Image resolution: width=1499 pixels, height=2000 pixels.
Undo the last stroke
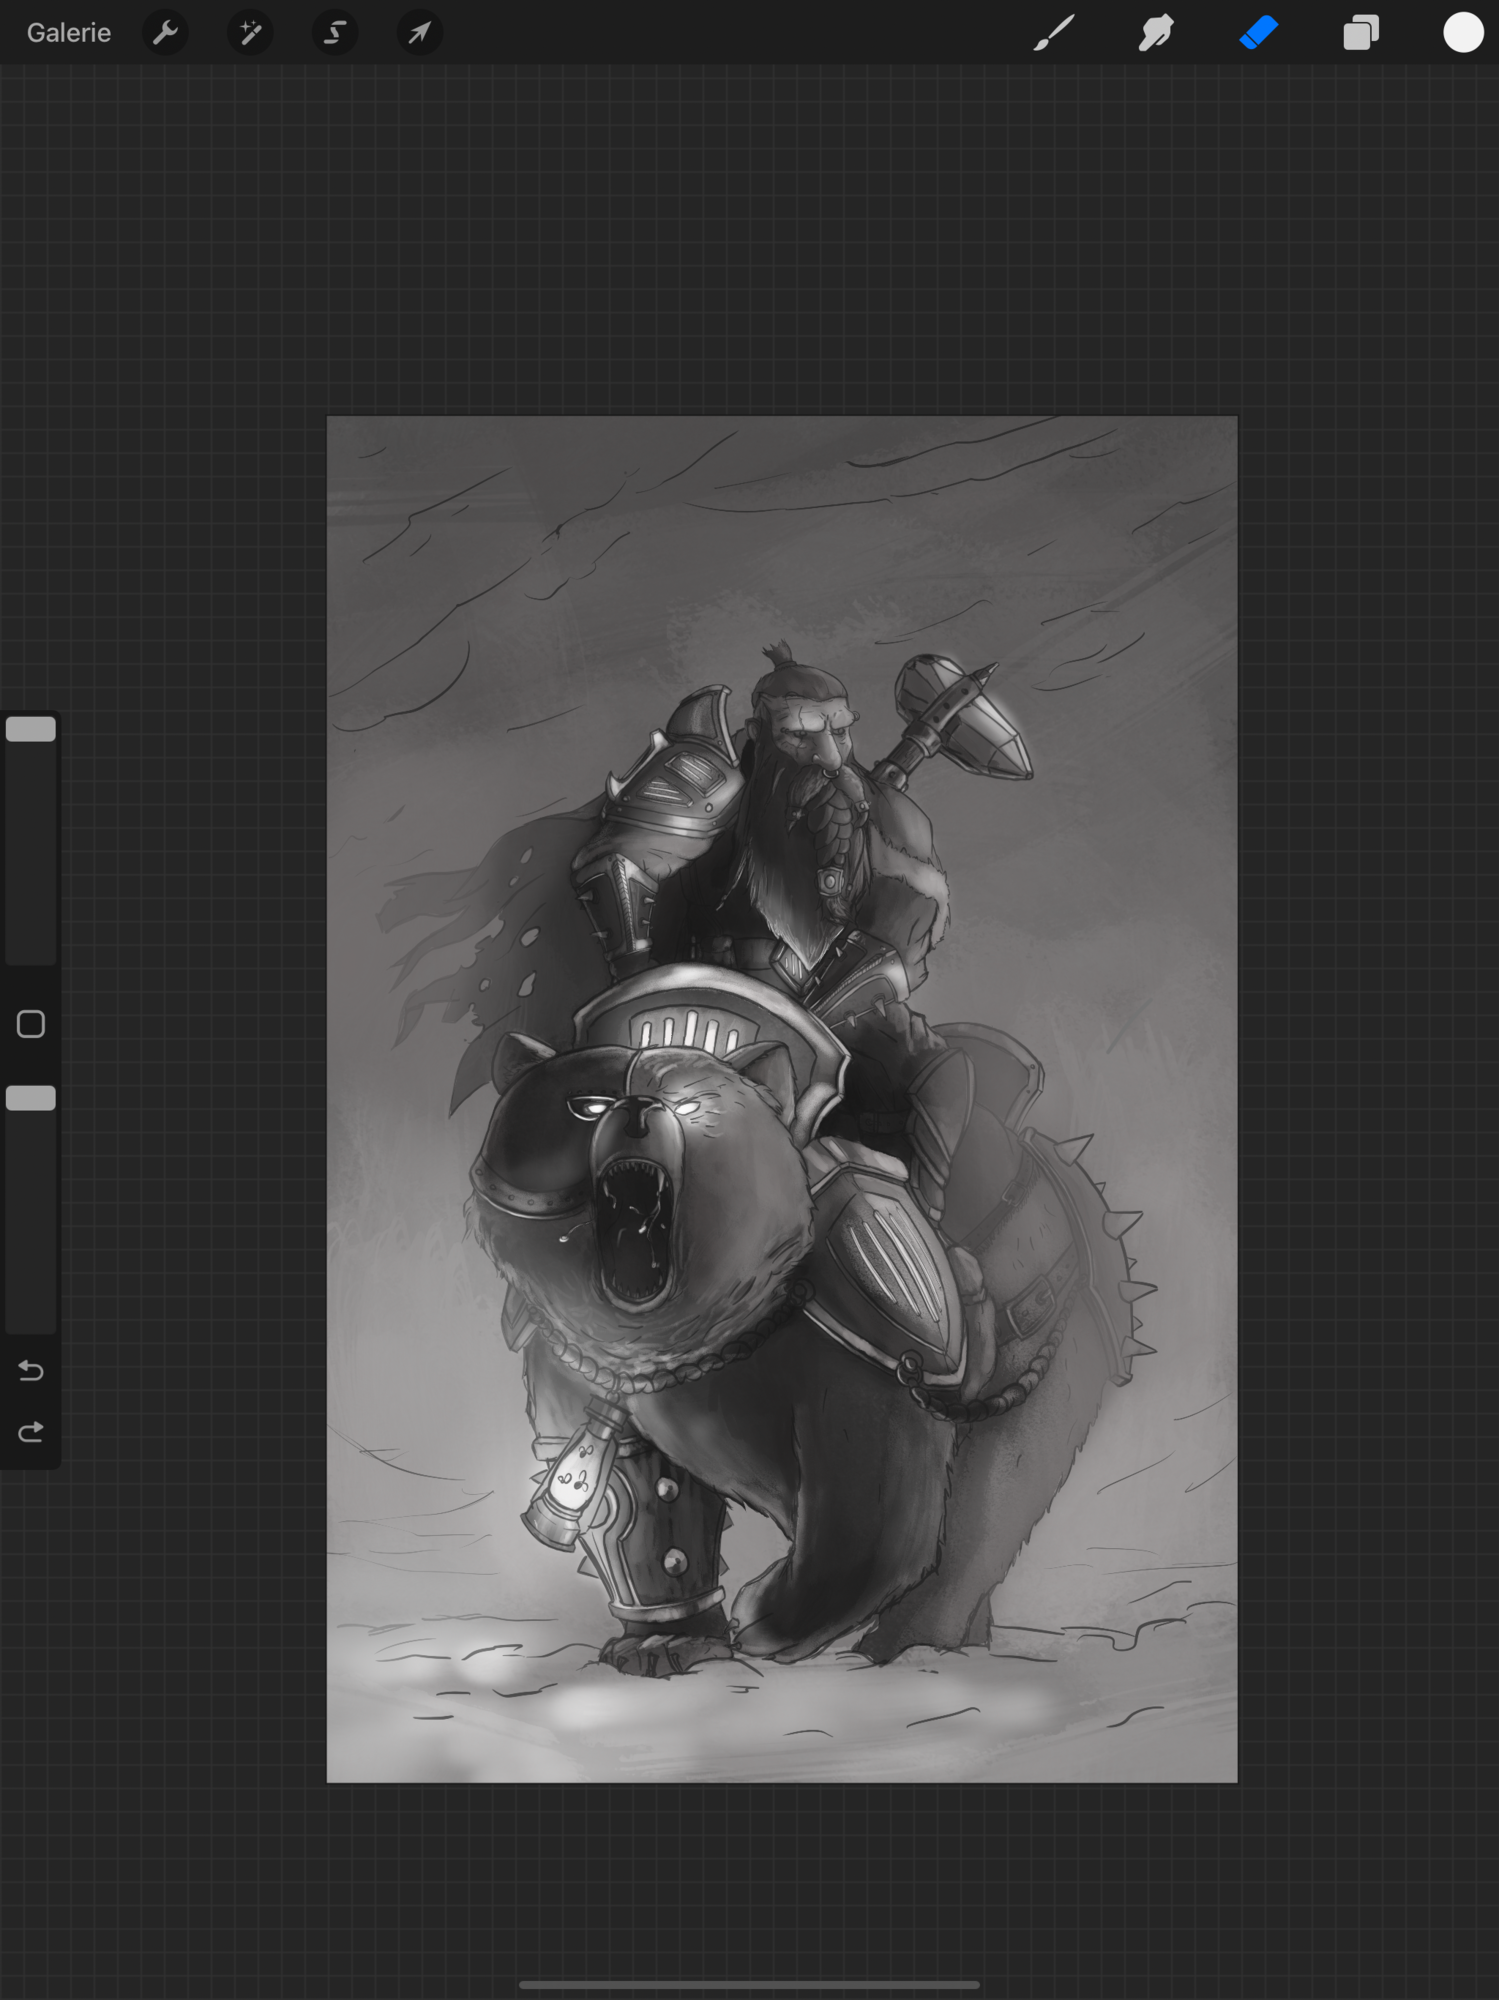31,1370
